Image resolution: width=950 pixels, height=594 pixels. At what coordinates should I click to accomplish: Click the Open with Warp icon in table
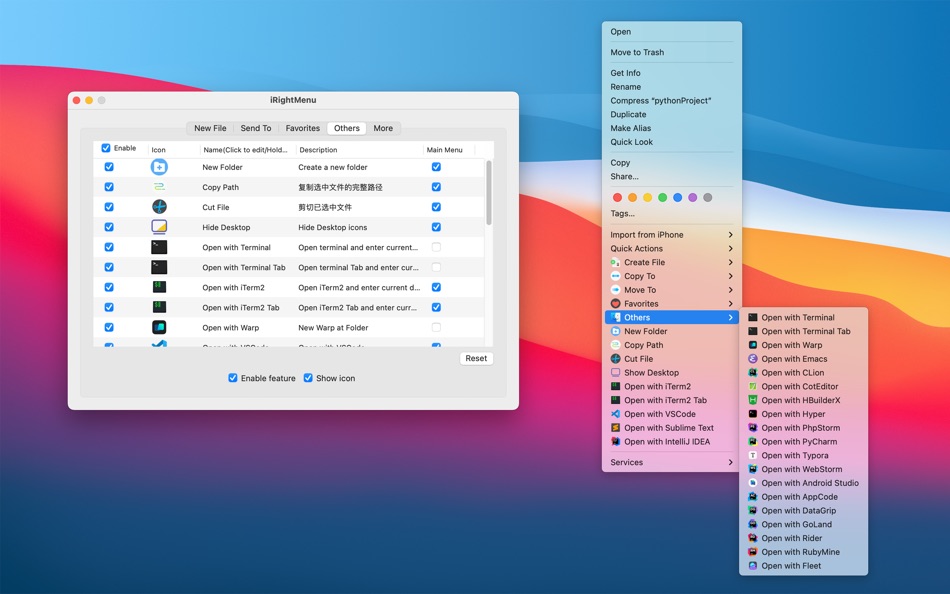click(159, 327)
